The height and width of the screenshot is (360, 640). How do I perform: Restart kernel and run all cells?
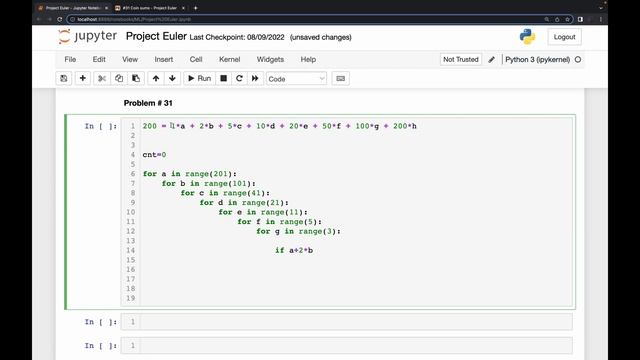255,78
